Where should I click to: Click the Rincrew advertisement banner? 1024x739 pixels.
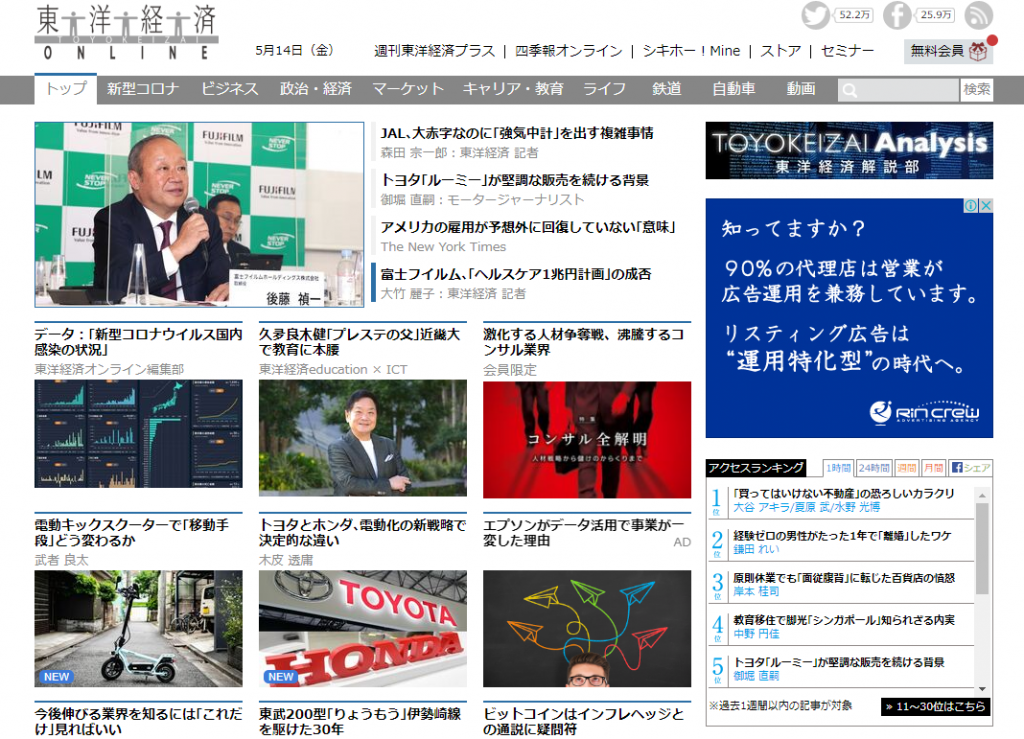[x=849, y=318]
